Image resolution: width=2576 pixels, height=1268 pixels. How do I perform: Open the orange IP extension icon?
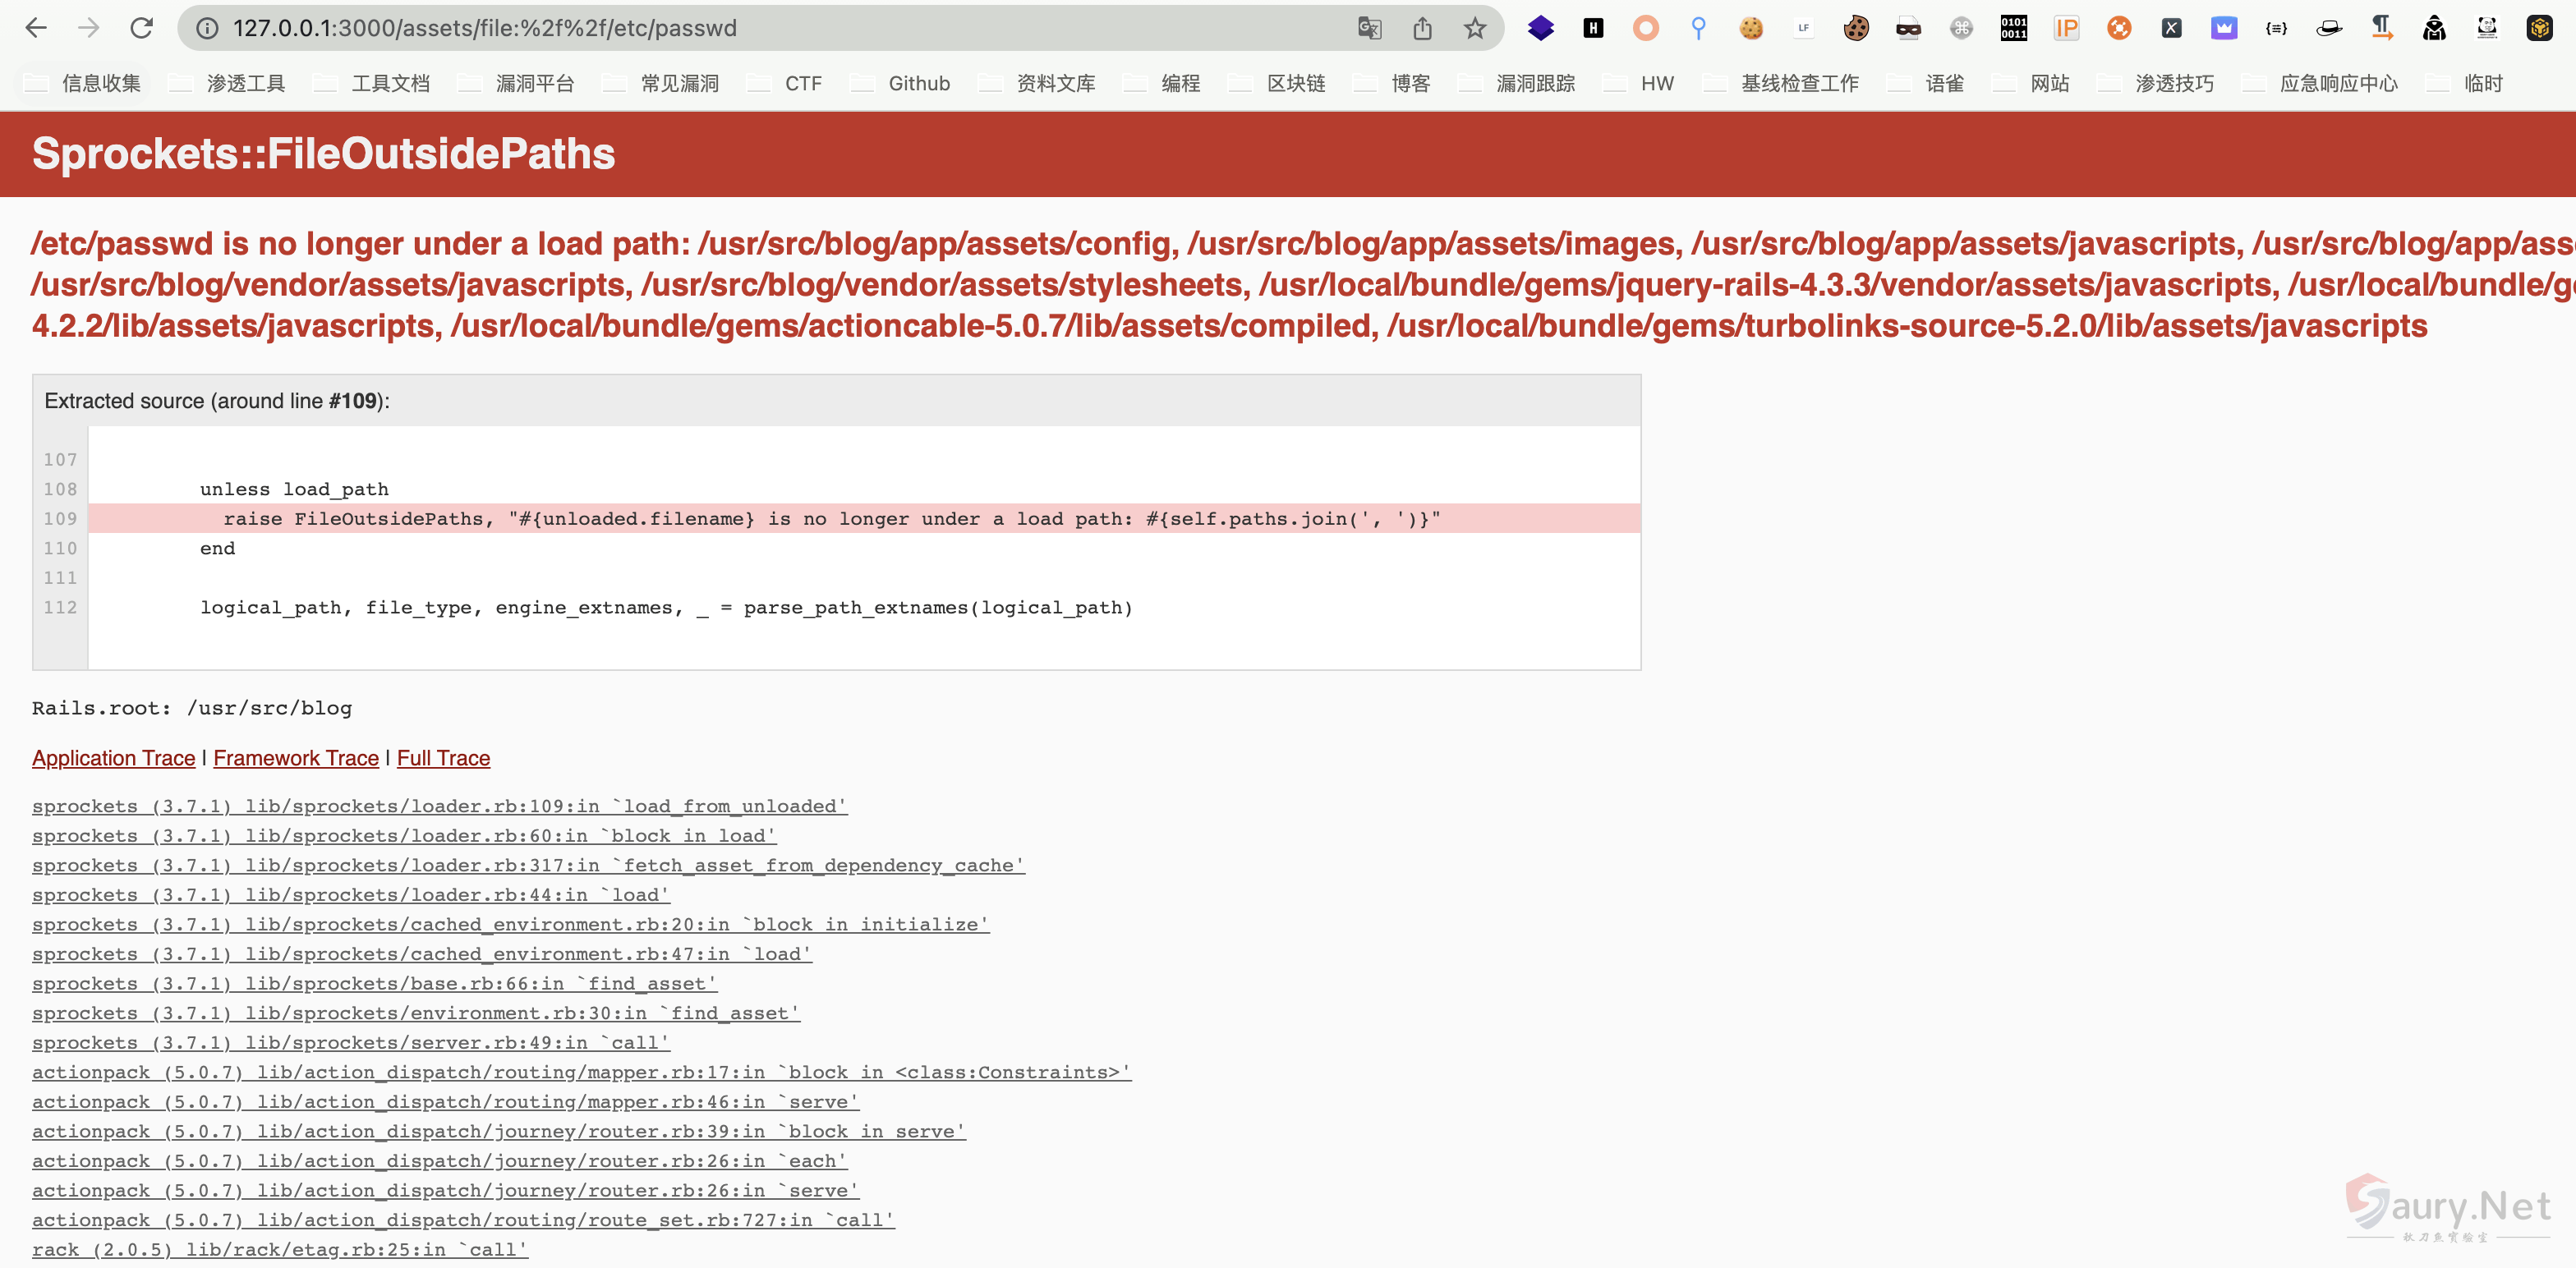pyautogui.click(x=2066, y=28)
